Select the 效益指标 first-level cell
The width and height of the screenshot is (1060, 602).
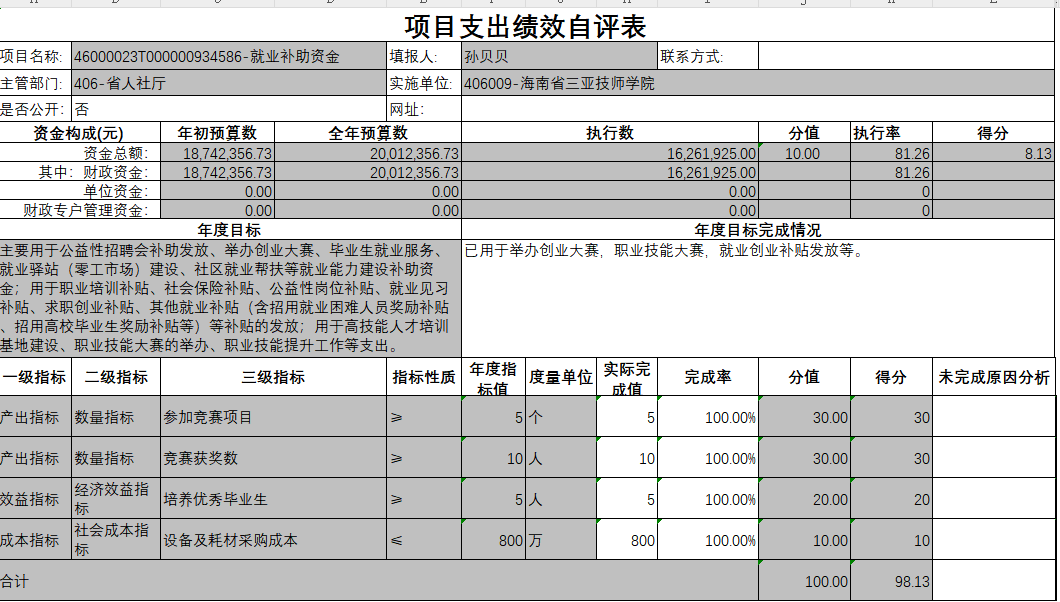point(35,499)
